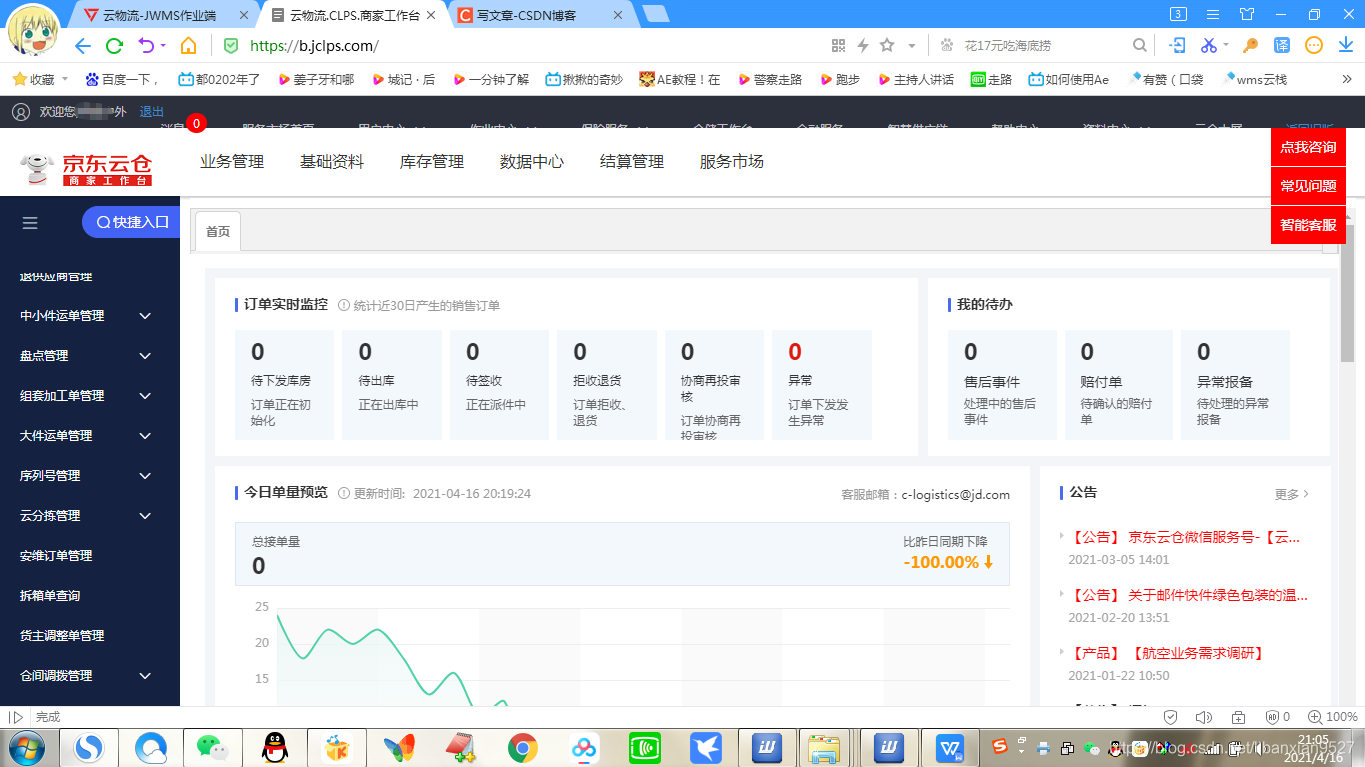Screen dimensions: 1365x767
Task: Click the sound icon in browser status bar
Action: [x=1204, y=717]
